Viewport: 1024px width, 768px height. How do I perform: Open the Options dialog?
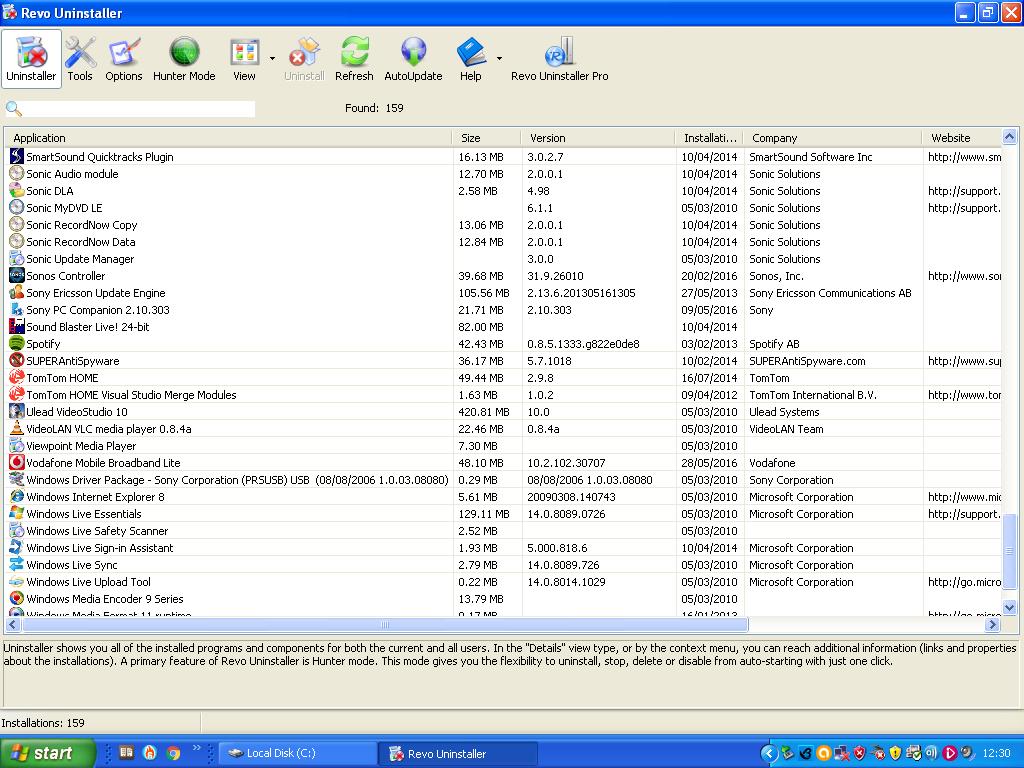(x=123, y=59)
